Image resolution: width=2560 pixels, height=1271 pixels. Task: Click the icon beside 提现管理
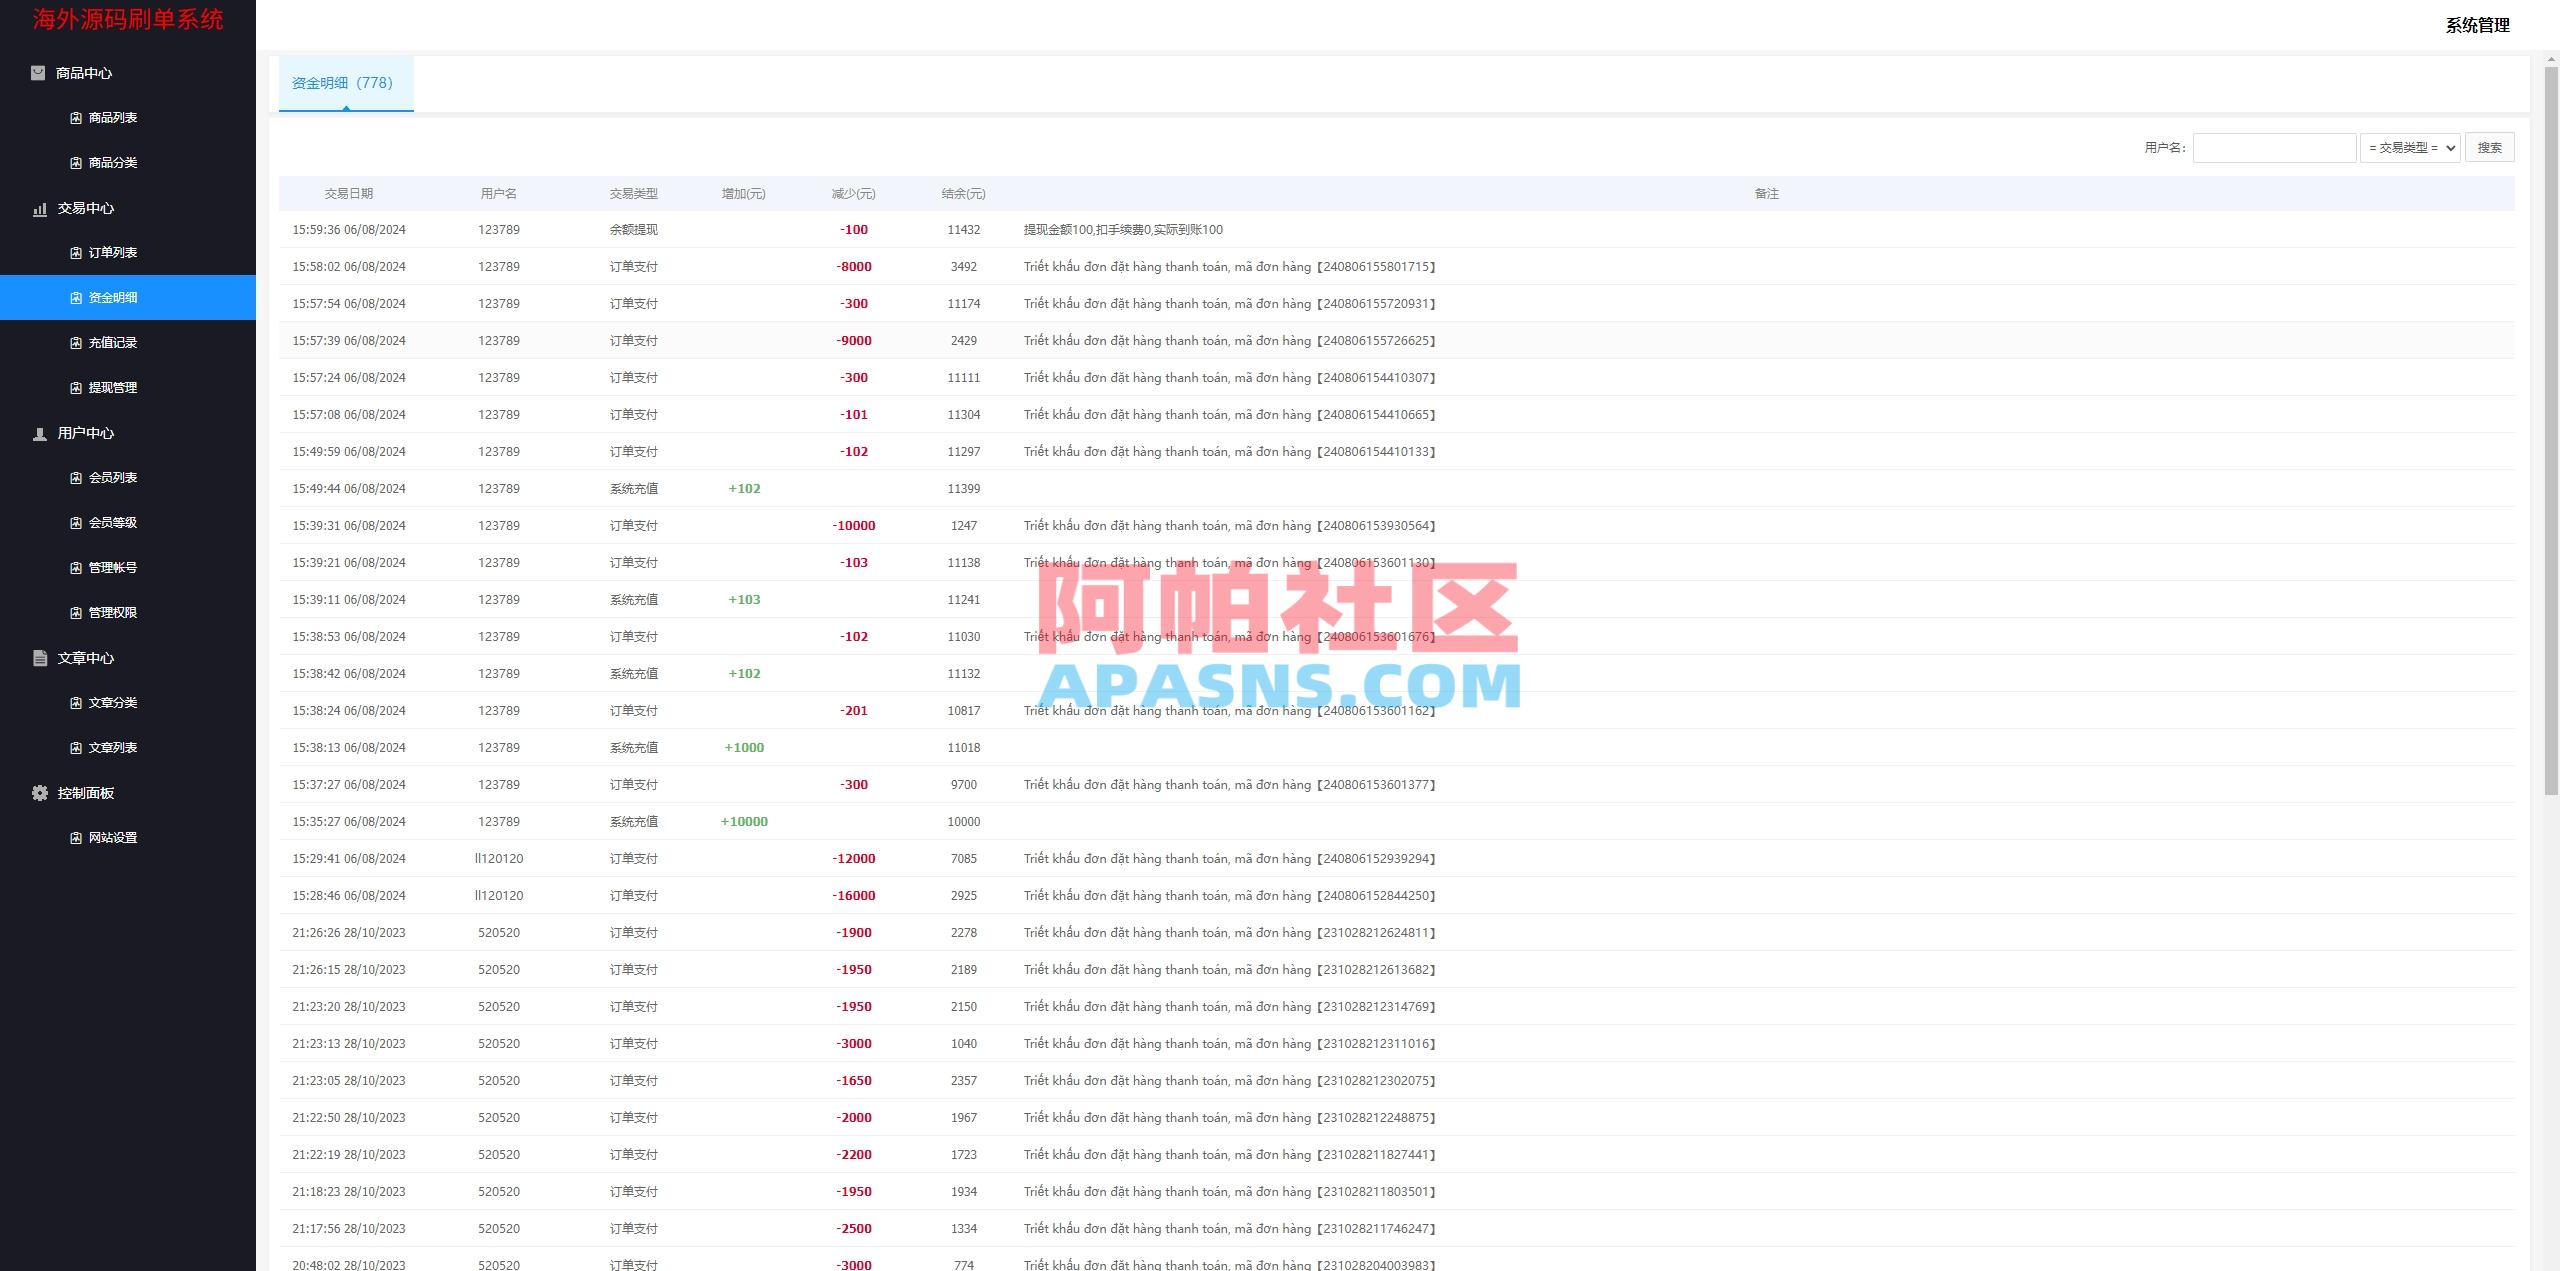coord(75,387)
